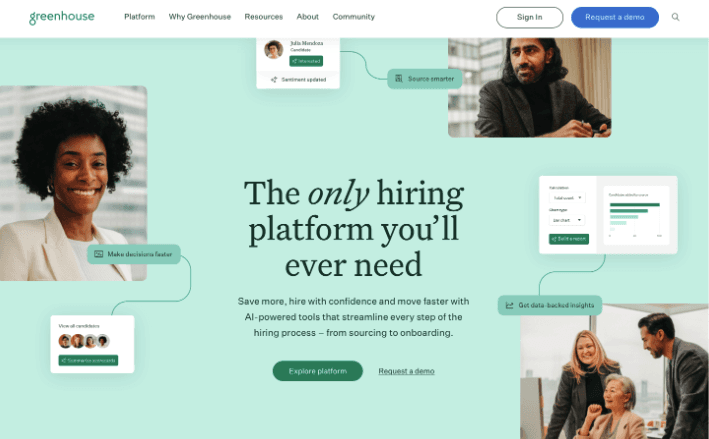709x439 pixels.
Task: Click the candidate avatars under View all candidates
Action: pos(84,340)
